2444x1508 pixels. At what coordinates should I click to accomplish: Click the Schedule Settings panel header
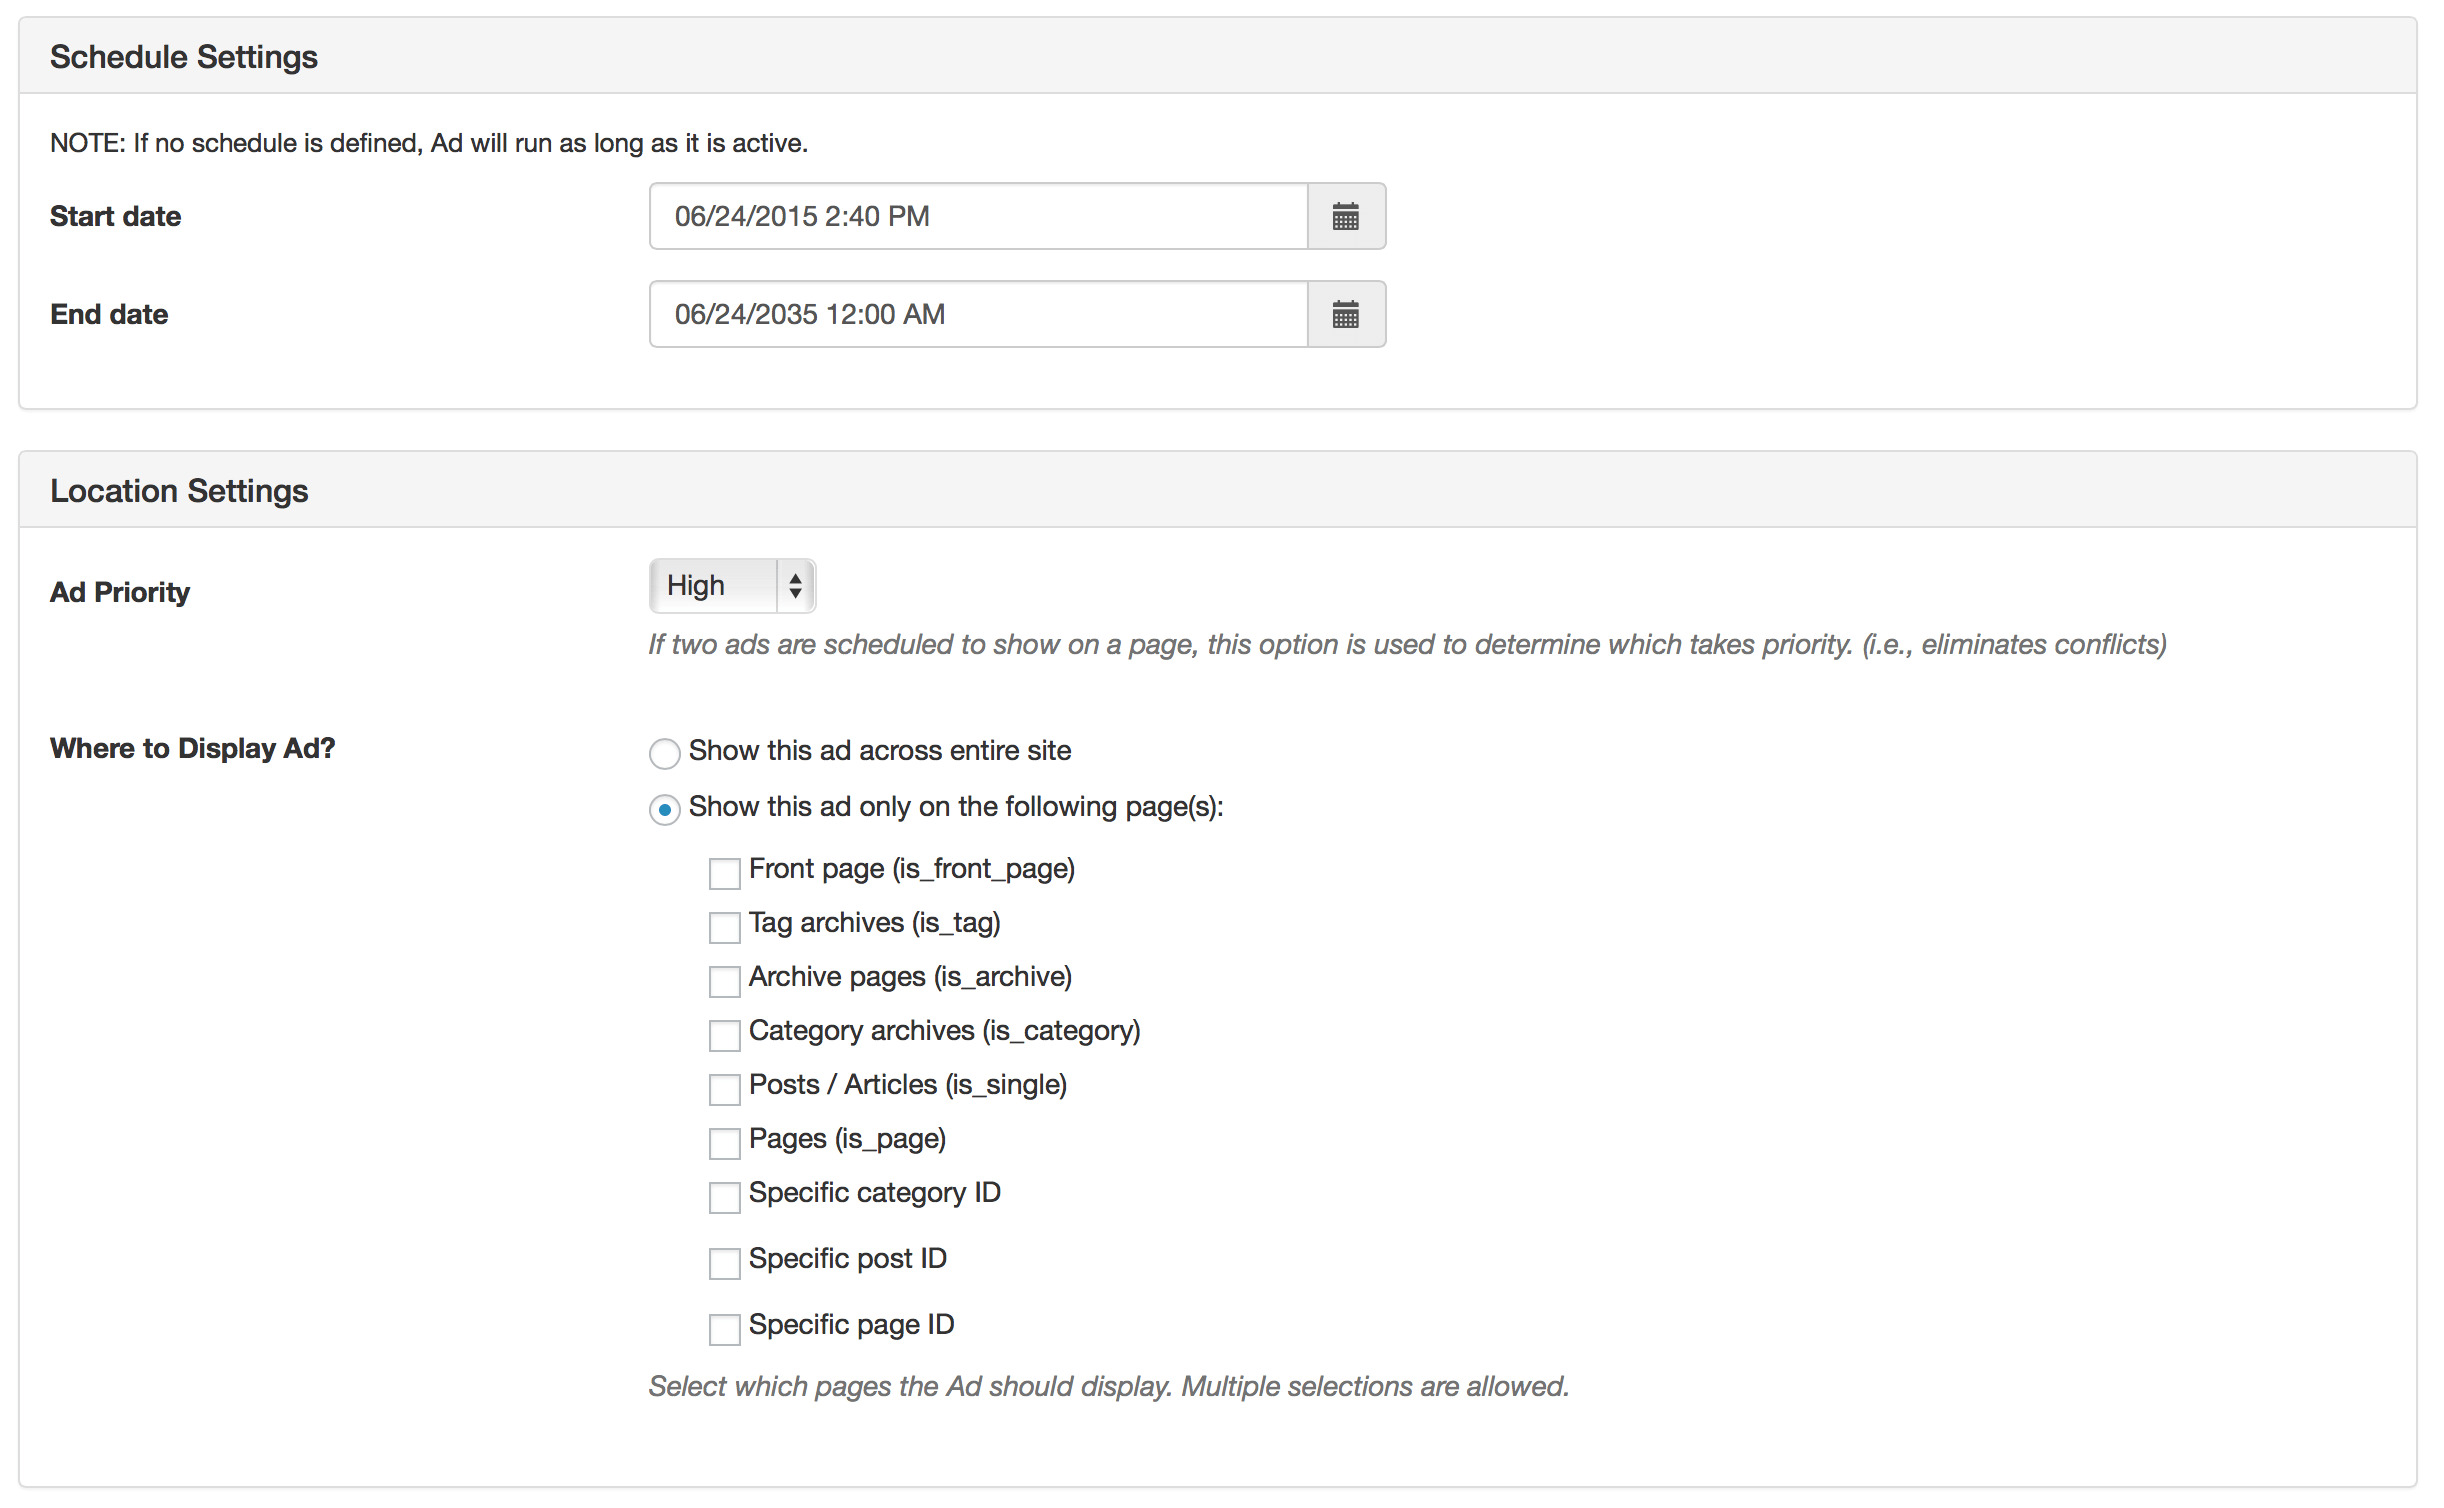coord(184,57)
